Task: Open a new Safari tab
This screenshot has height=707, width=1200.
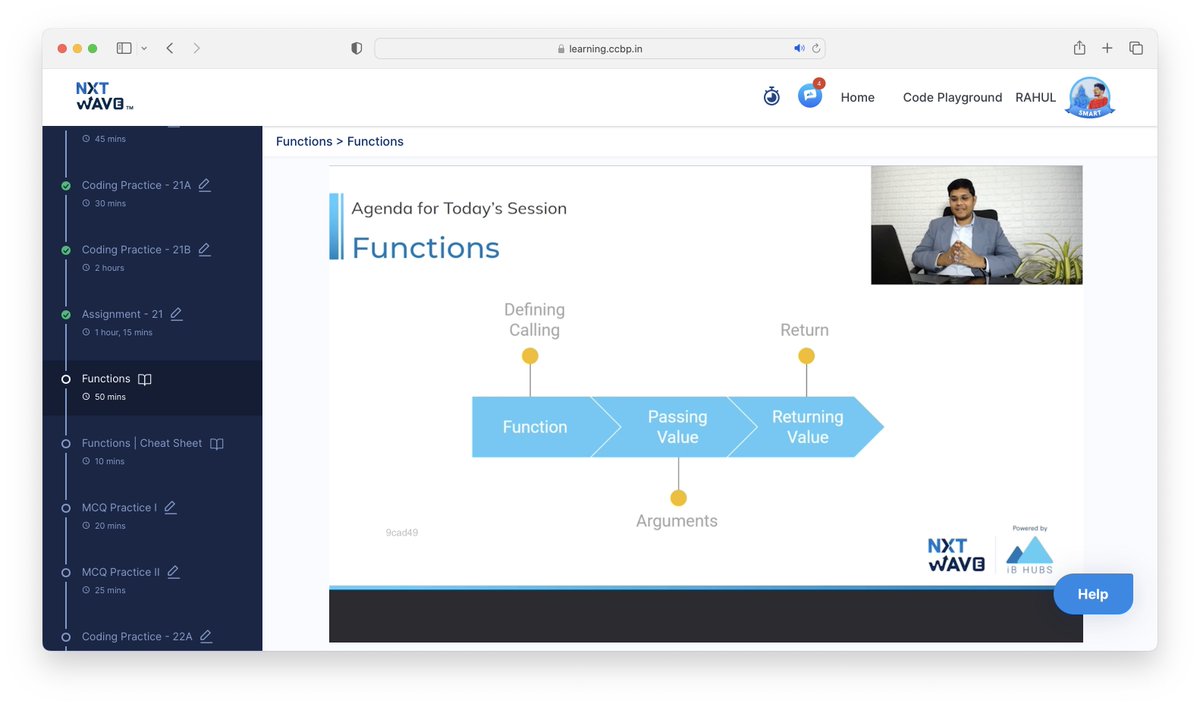Action: (x=1107, y=48)
